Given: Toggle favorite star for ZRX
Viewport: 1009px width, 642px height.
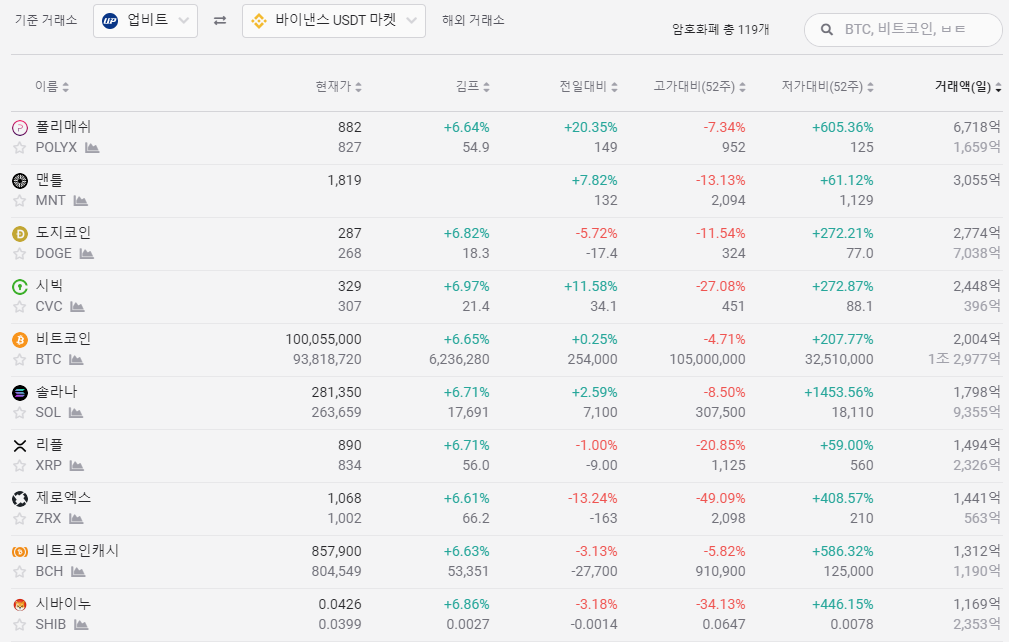Looking at the screenshot, I should pos(19,519).
